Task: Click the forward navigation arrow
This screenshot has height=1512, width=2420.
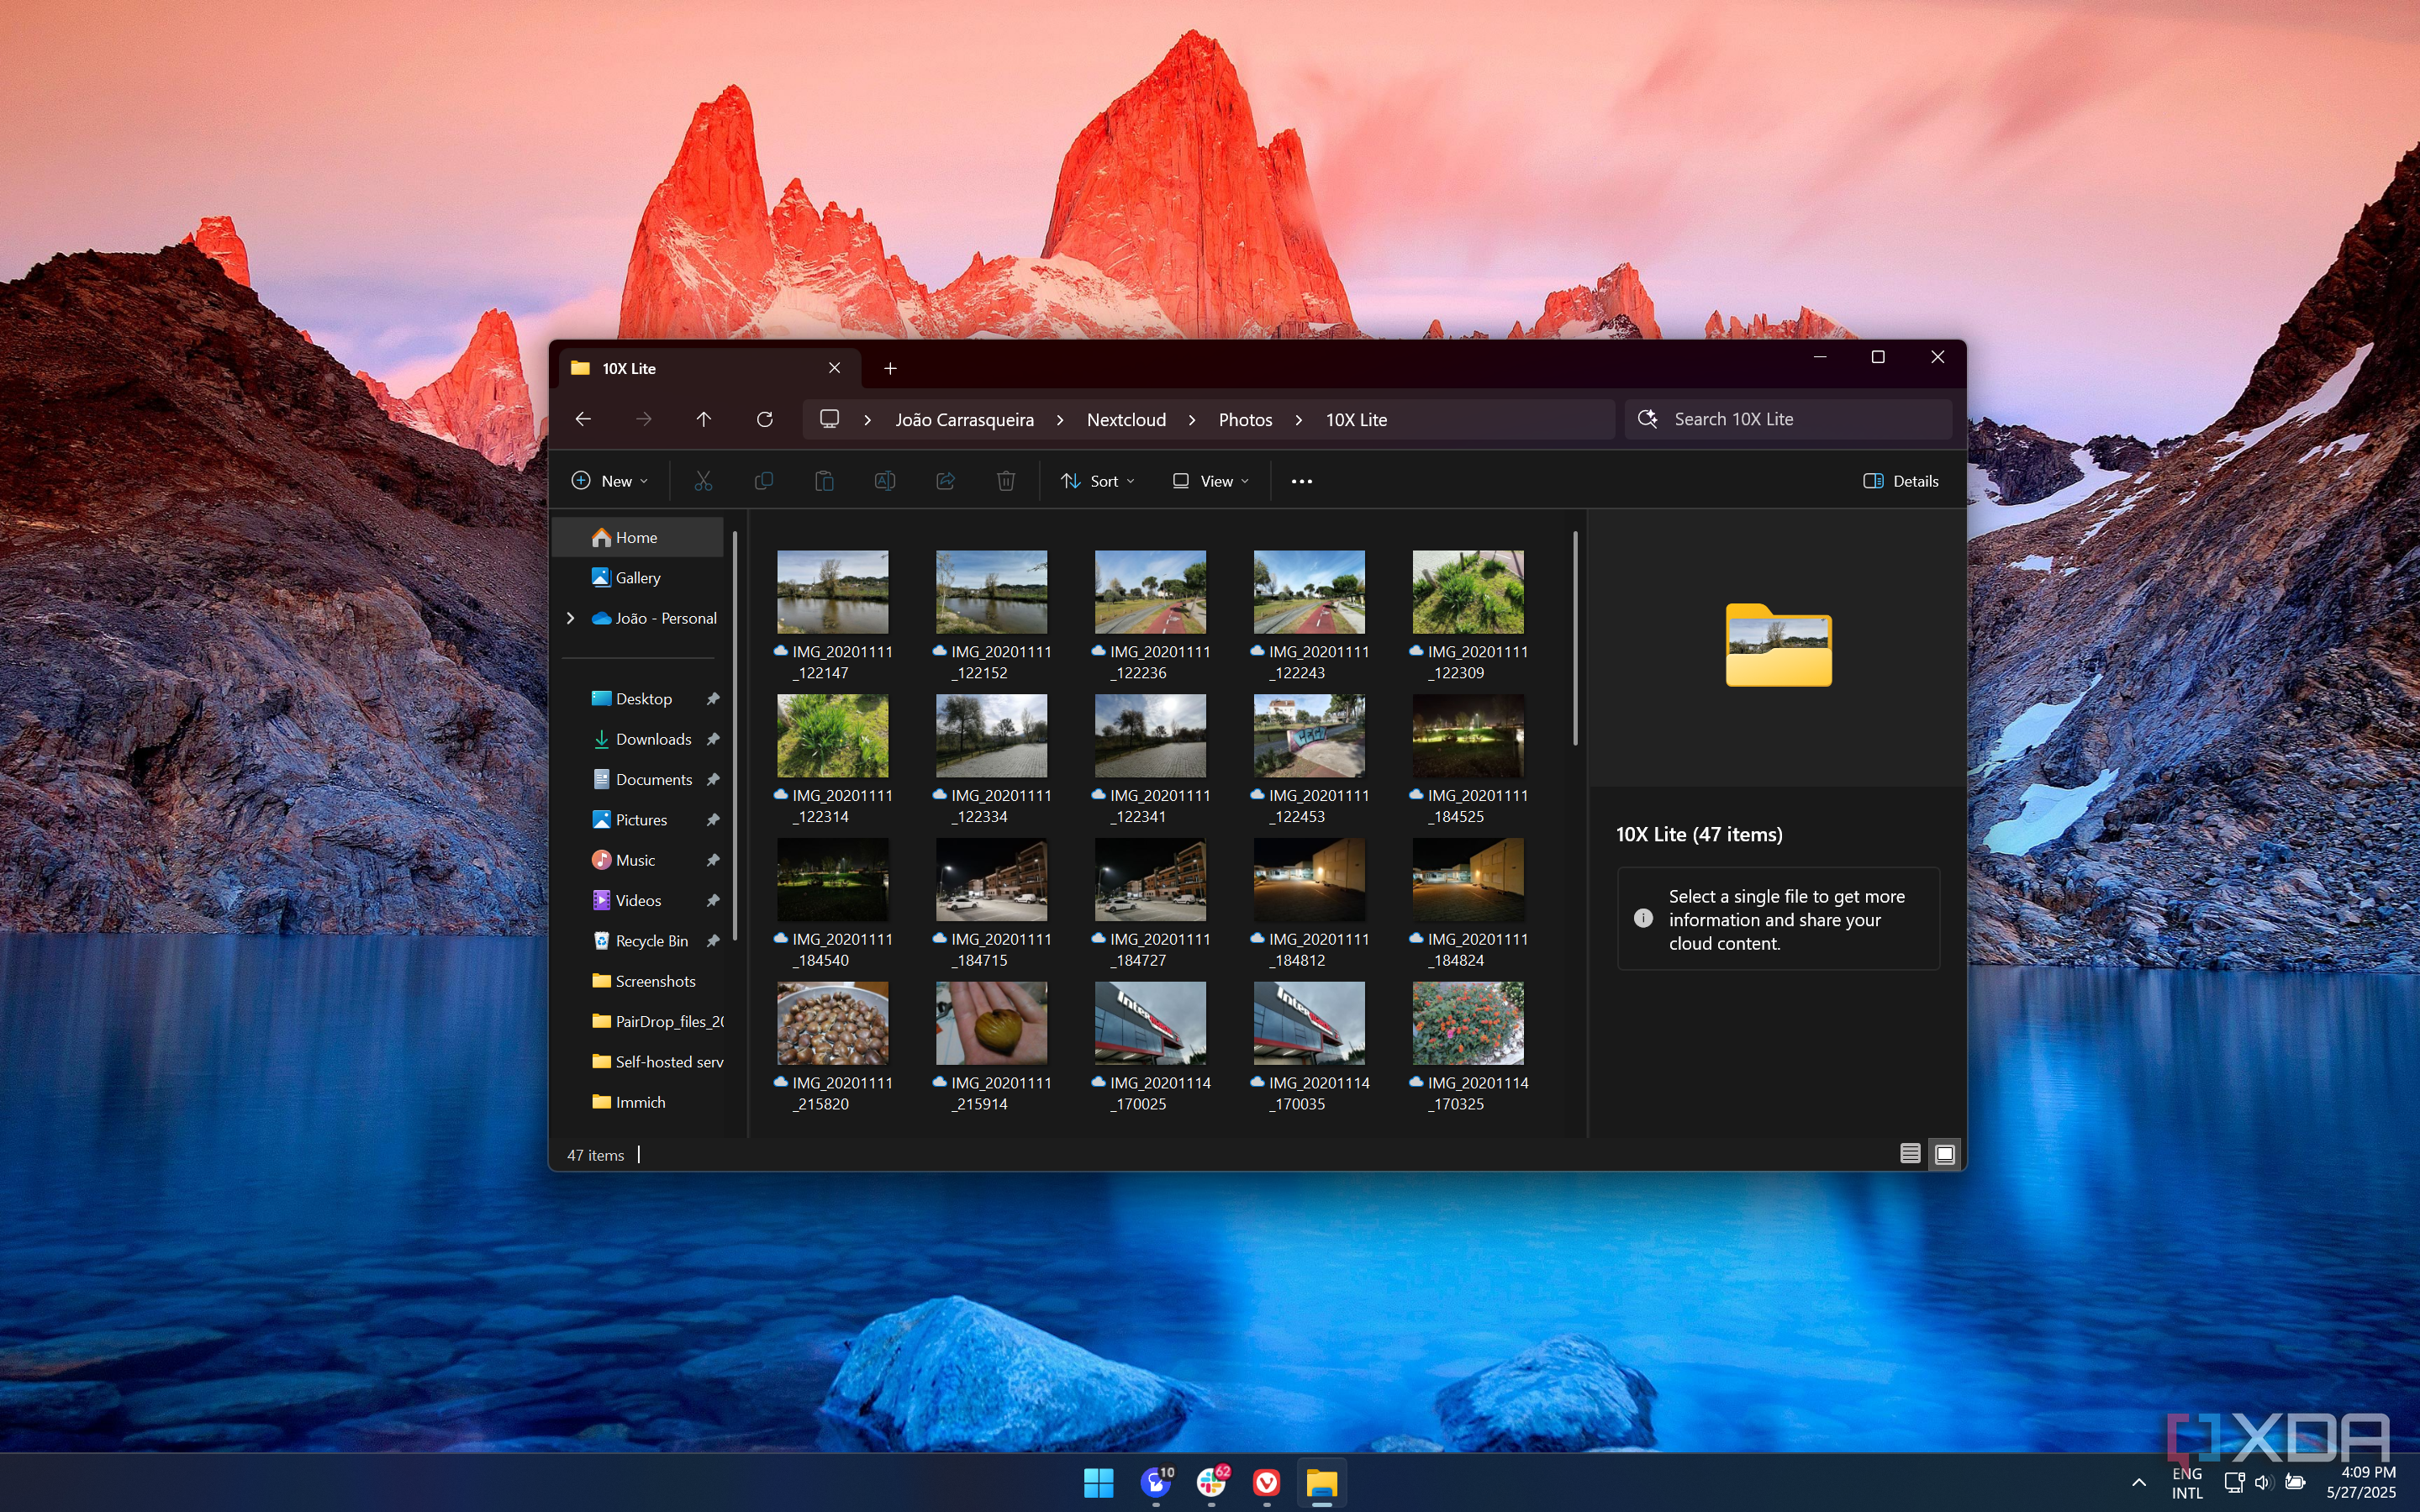Action: coord(643,419)
